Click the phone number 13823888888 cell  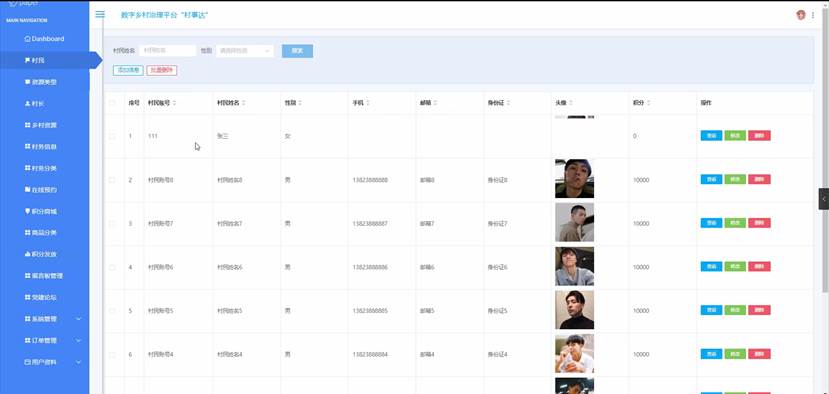click(x=370, y=180)
